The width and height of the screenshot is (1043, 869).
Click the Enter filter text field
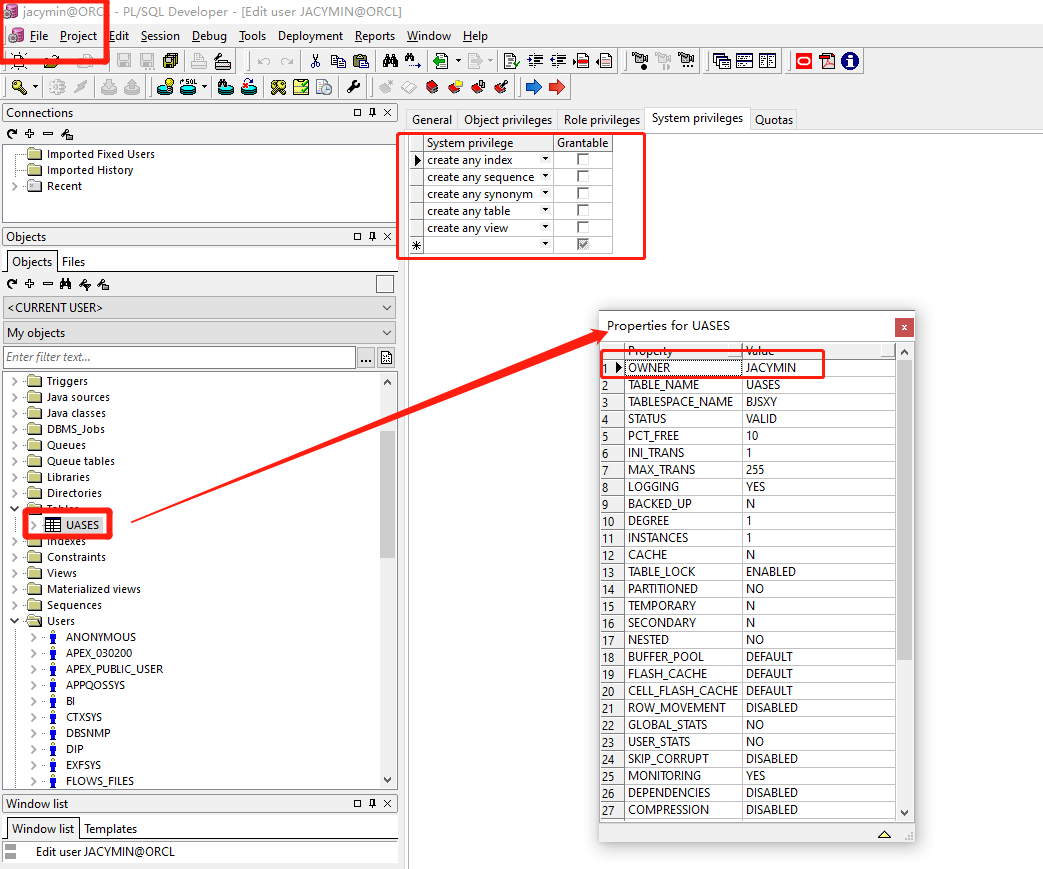coord(180,357)
